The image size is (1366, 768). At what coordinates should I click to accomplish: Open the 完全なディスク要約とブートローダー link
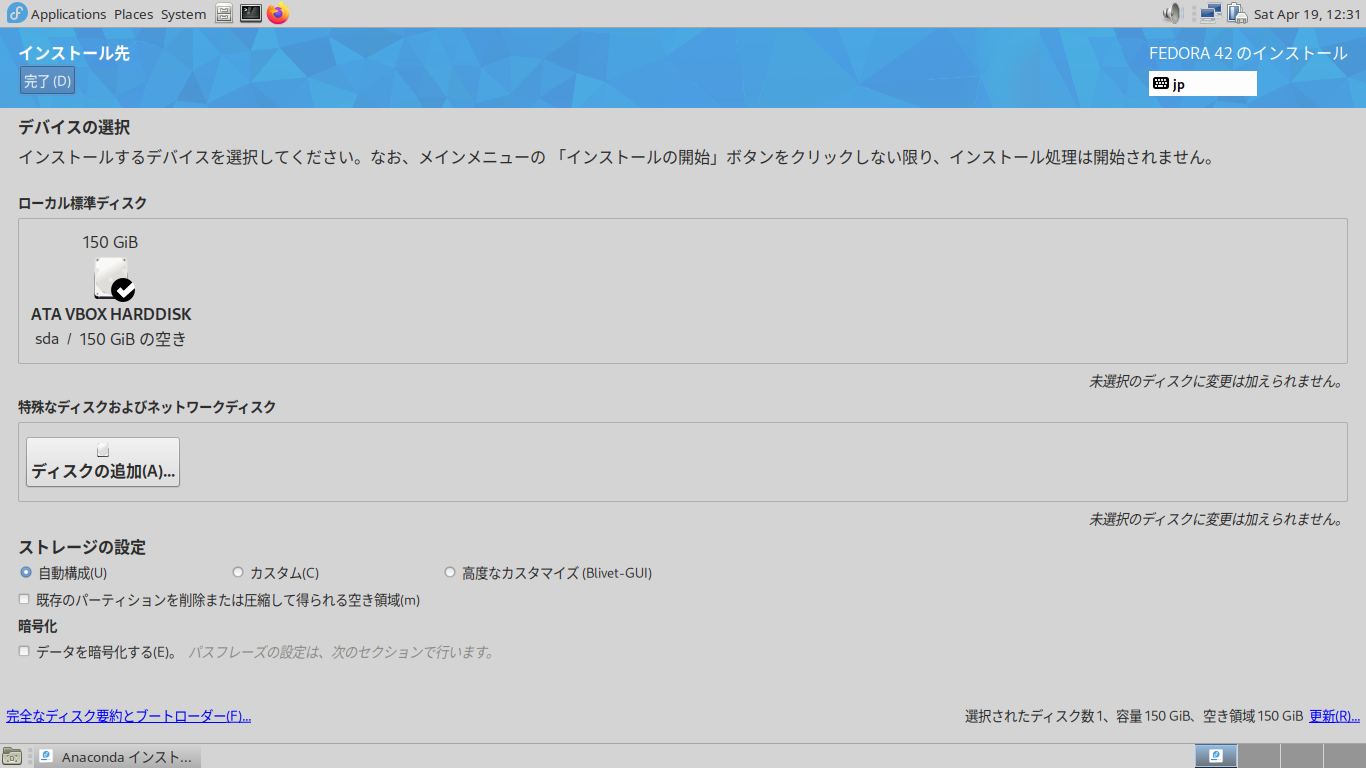click(x=128, y=716)
